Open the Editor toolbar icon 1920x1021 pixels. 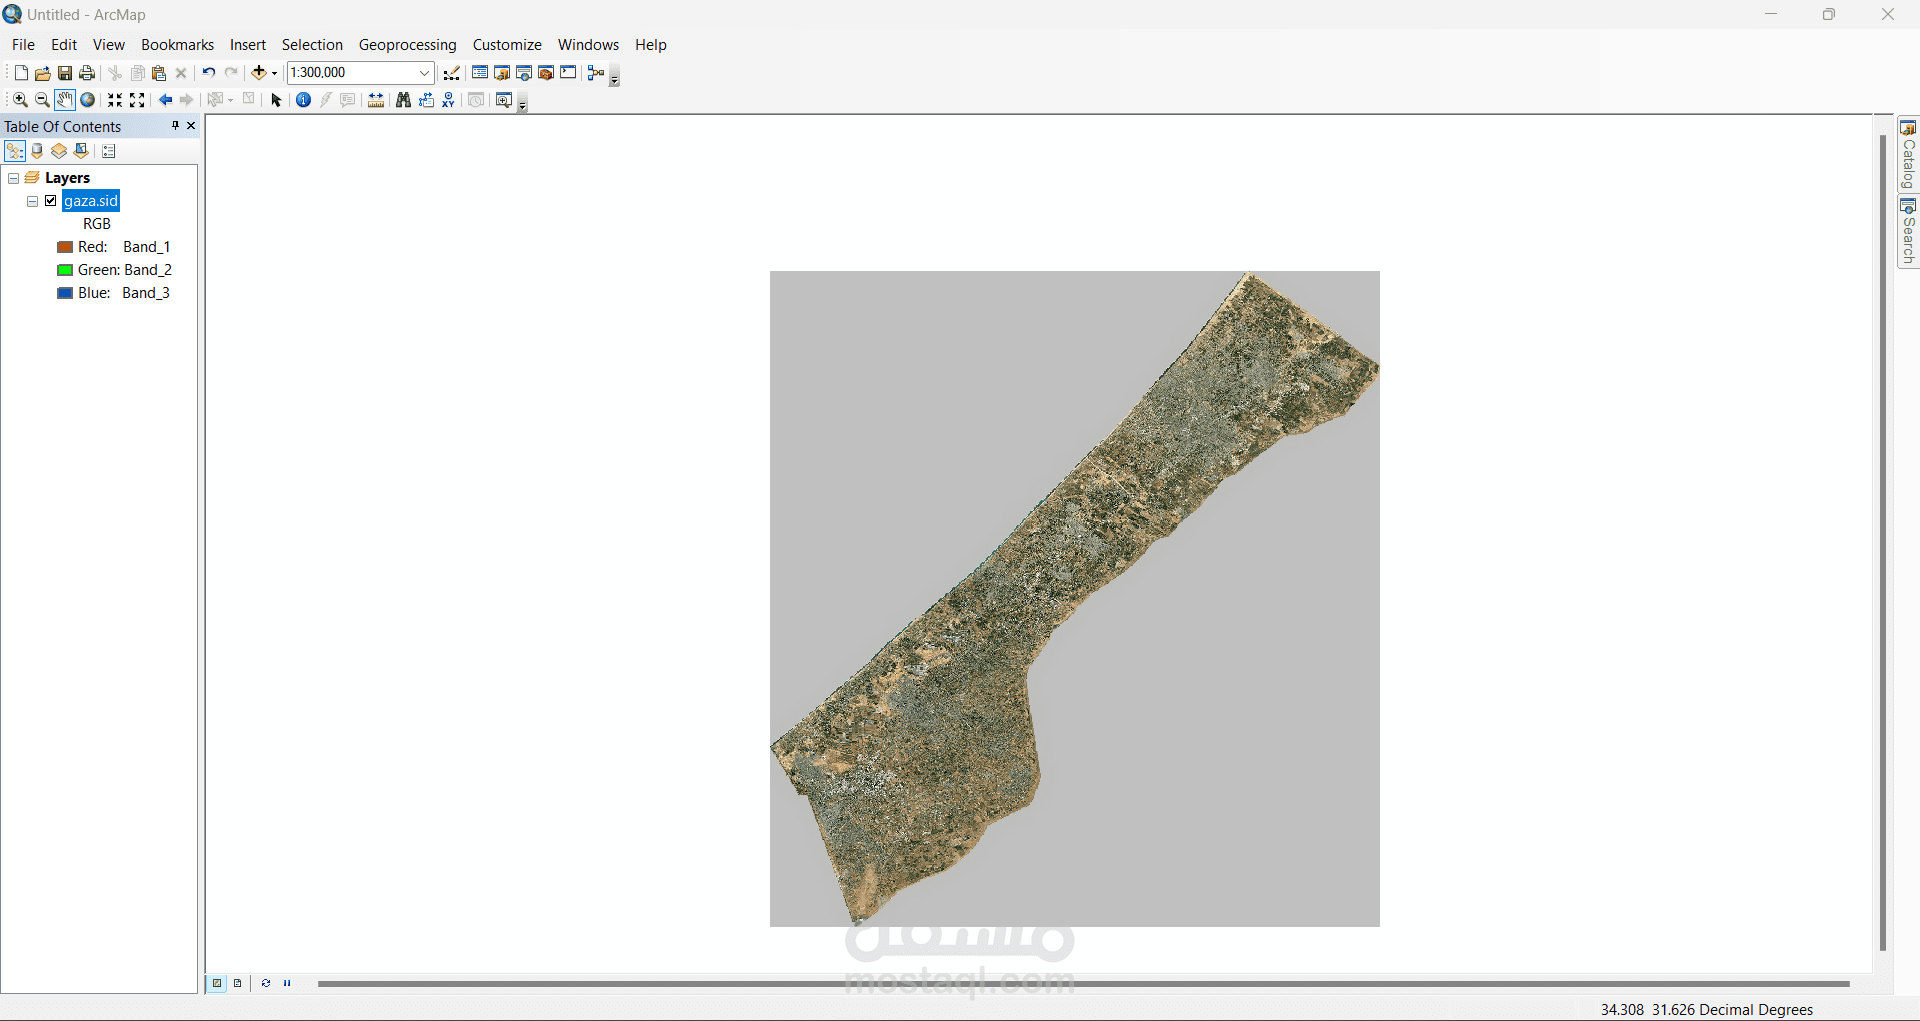452,73
